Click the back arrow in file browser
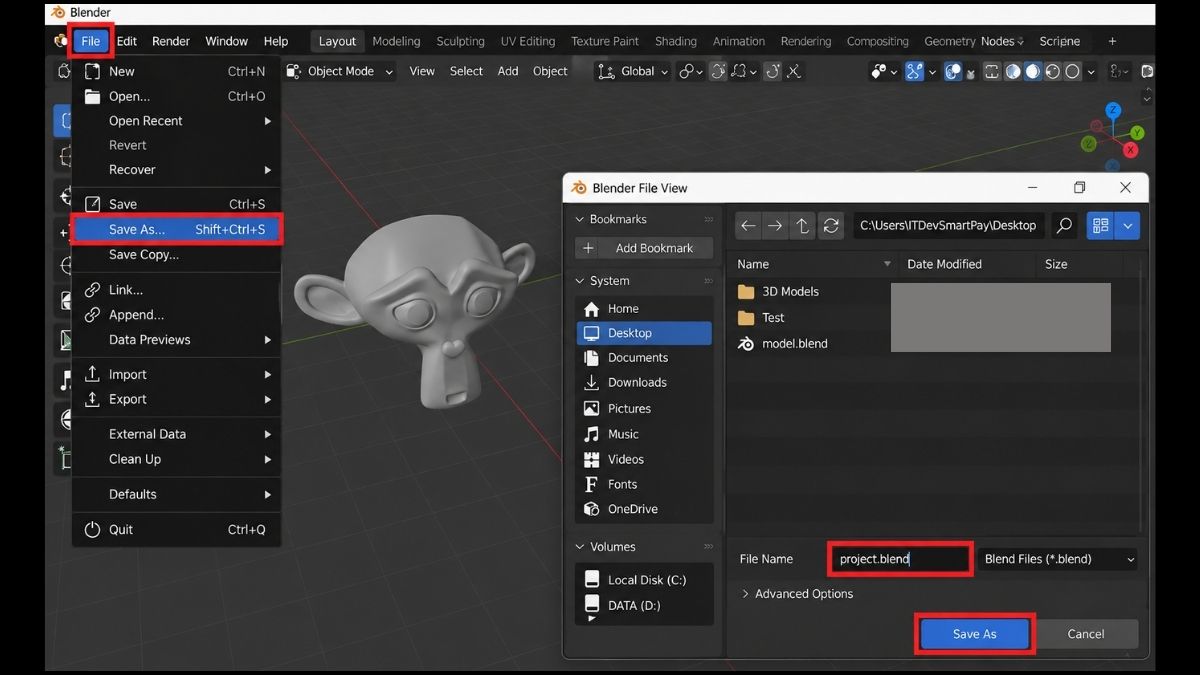 click(748, 226)
